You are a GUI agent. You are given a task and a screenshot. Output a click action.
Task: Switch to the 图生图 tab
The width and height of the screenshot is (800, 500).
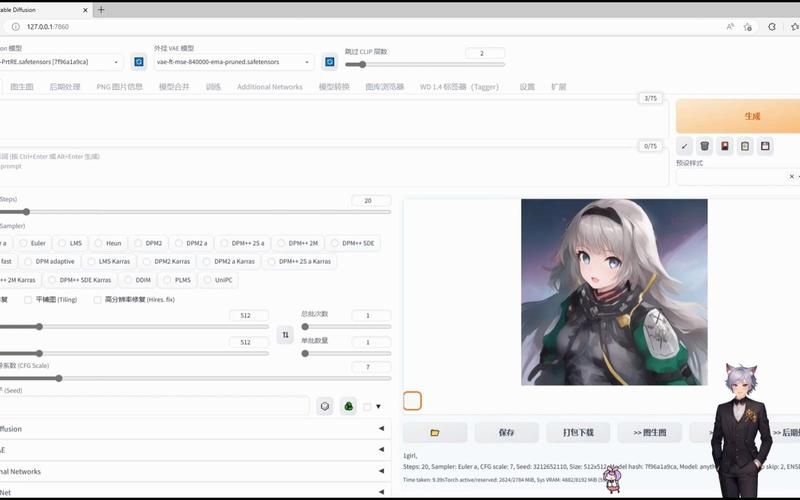22,87
